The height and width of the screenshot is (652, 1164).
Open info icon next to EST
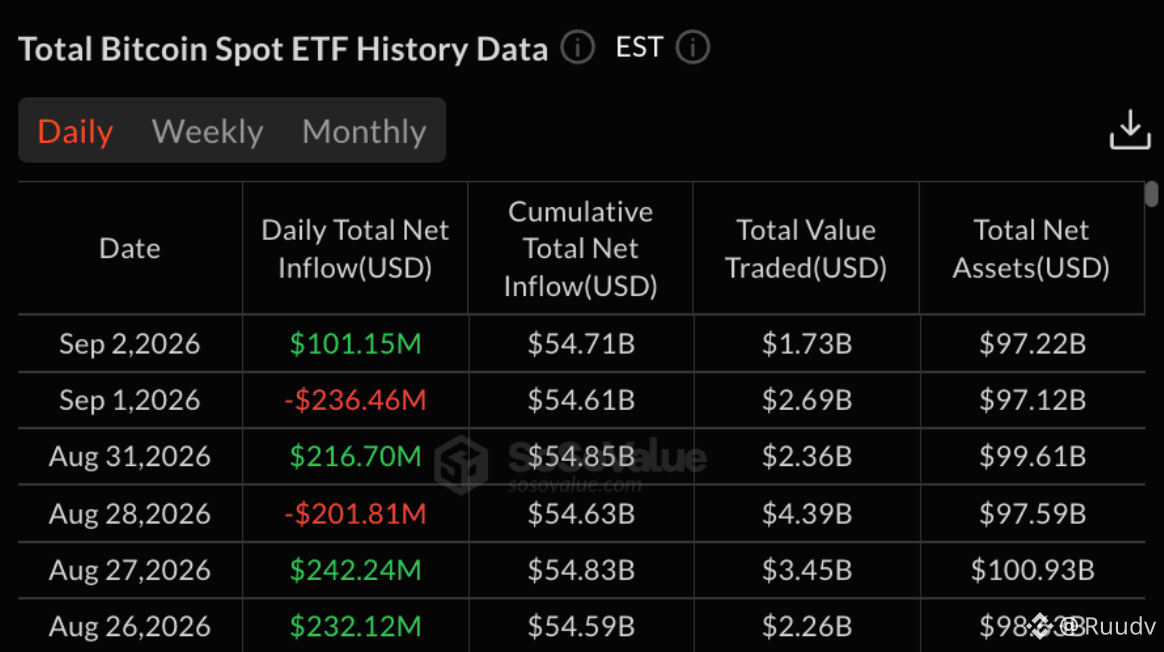coord(692,48)
